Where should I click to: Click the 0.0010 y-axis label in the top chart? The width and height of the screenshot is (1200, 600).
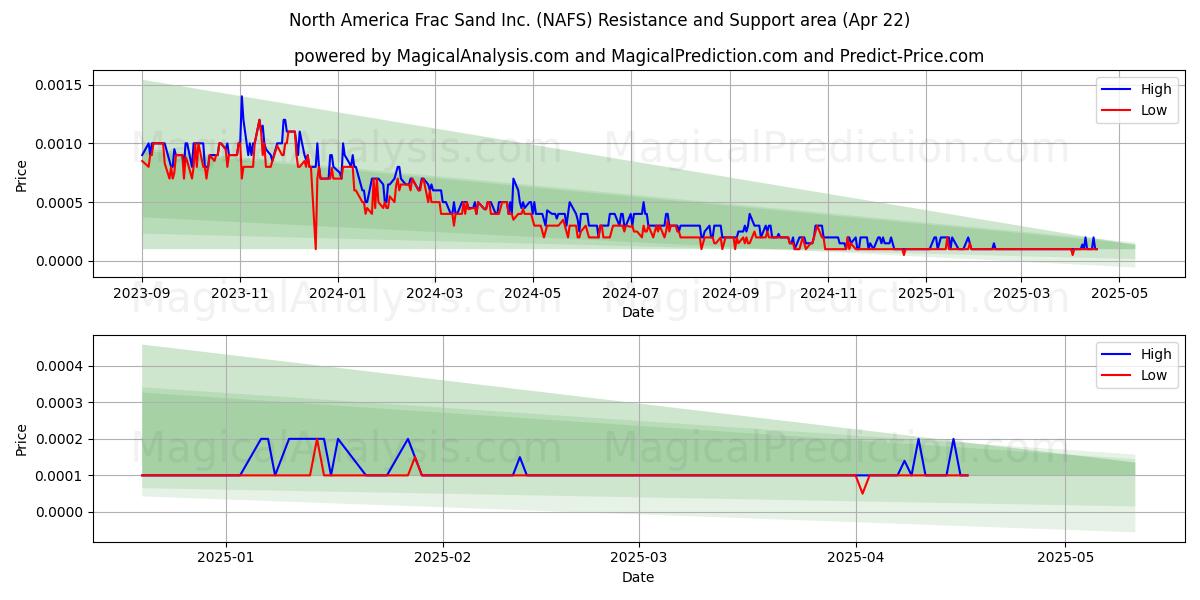tap(60, 144)
